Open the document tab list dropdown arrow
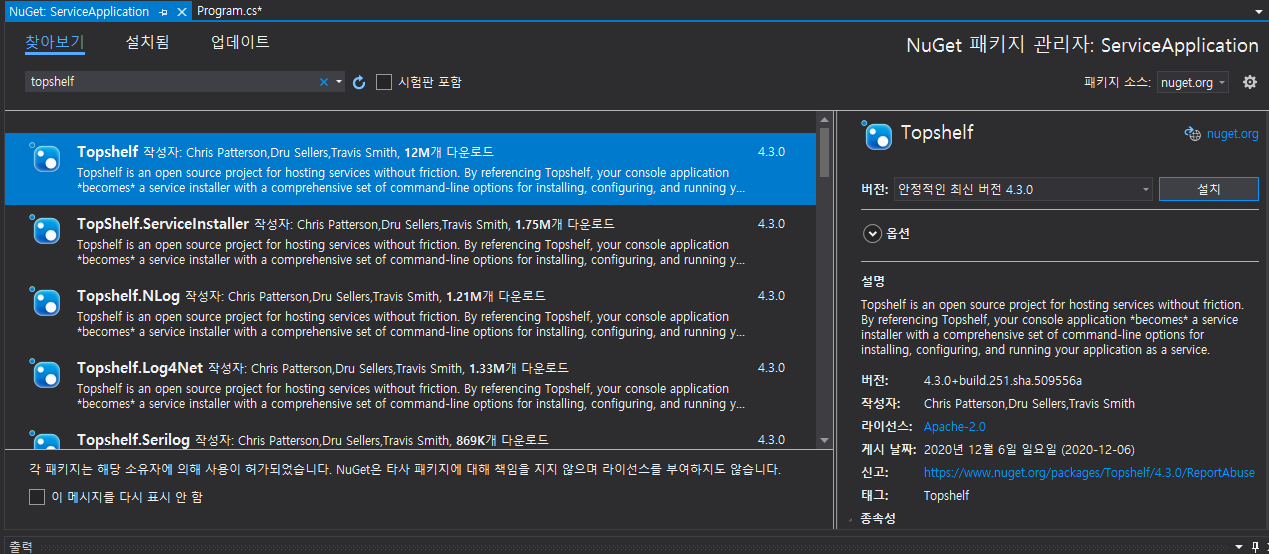The height and width of the screenshot is (554, 1269). pos(1258,11)
